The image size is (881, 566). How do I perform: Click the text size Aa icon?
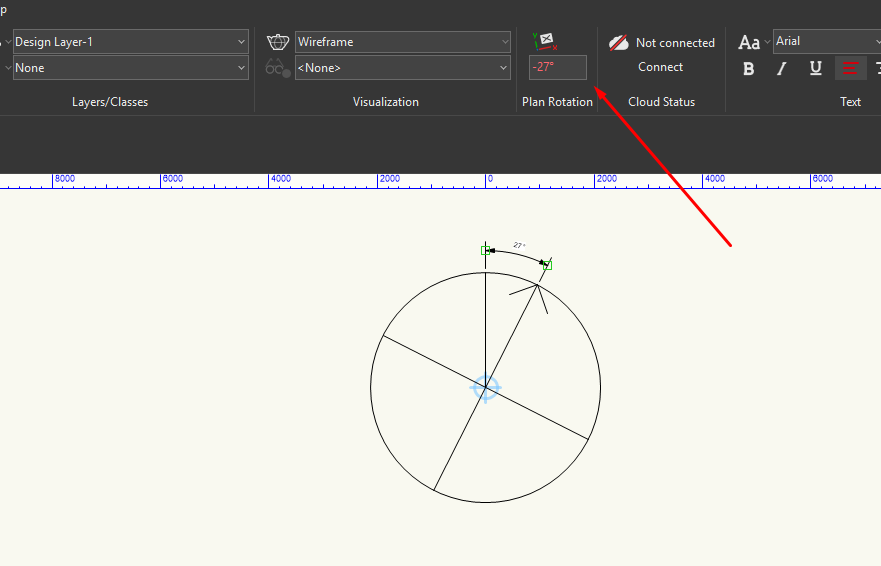coord(749,42)
